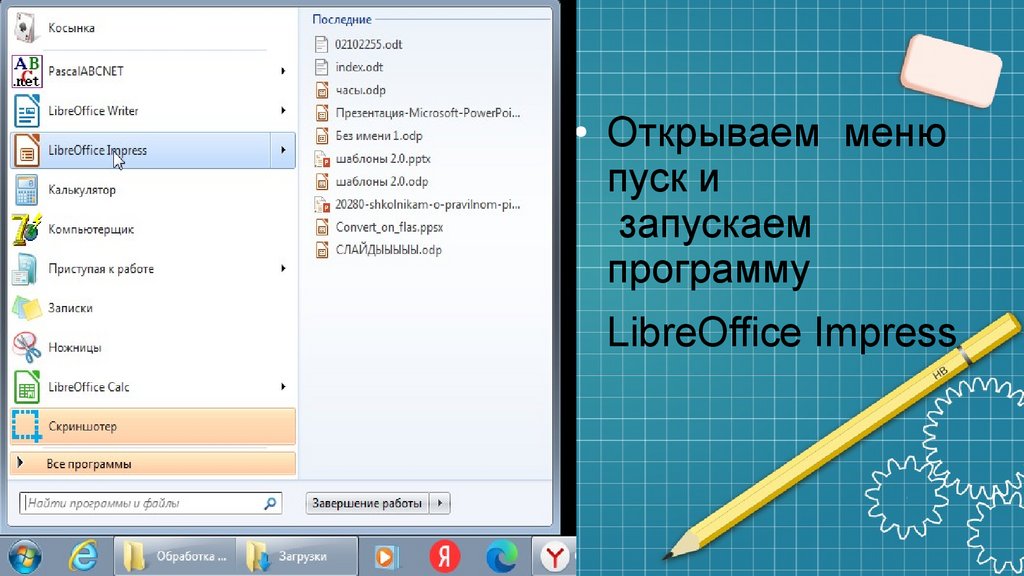Open Калькулятор from the Start menu
The height and width of the screenshot is (576, 1024).
click(153, 190)
